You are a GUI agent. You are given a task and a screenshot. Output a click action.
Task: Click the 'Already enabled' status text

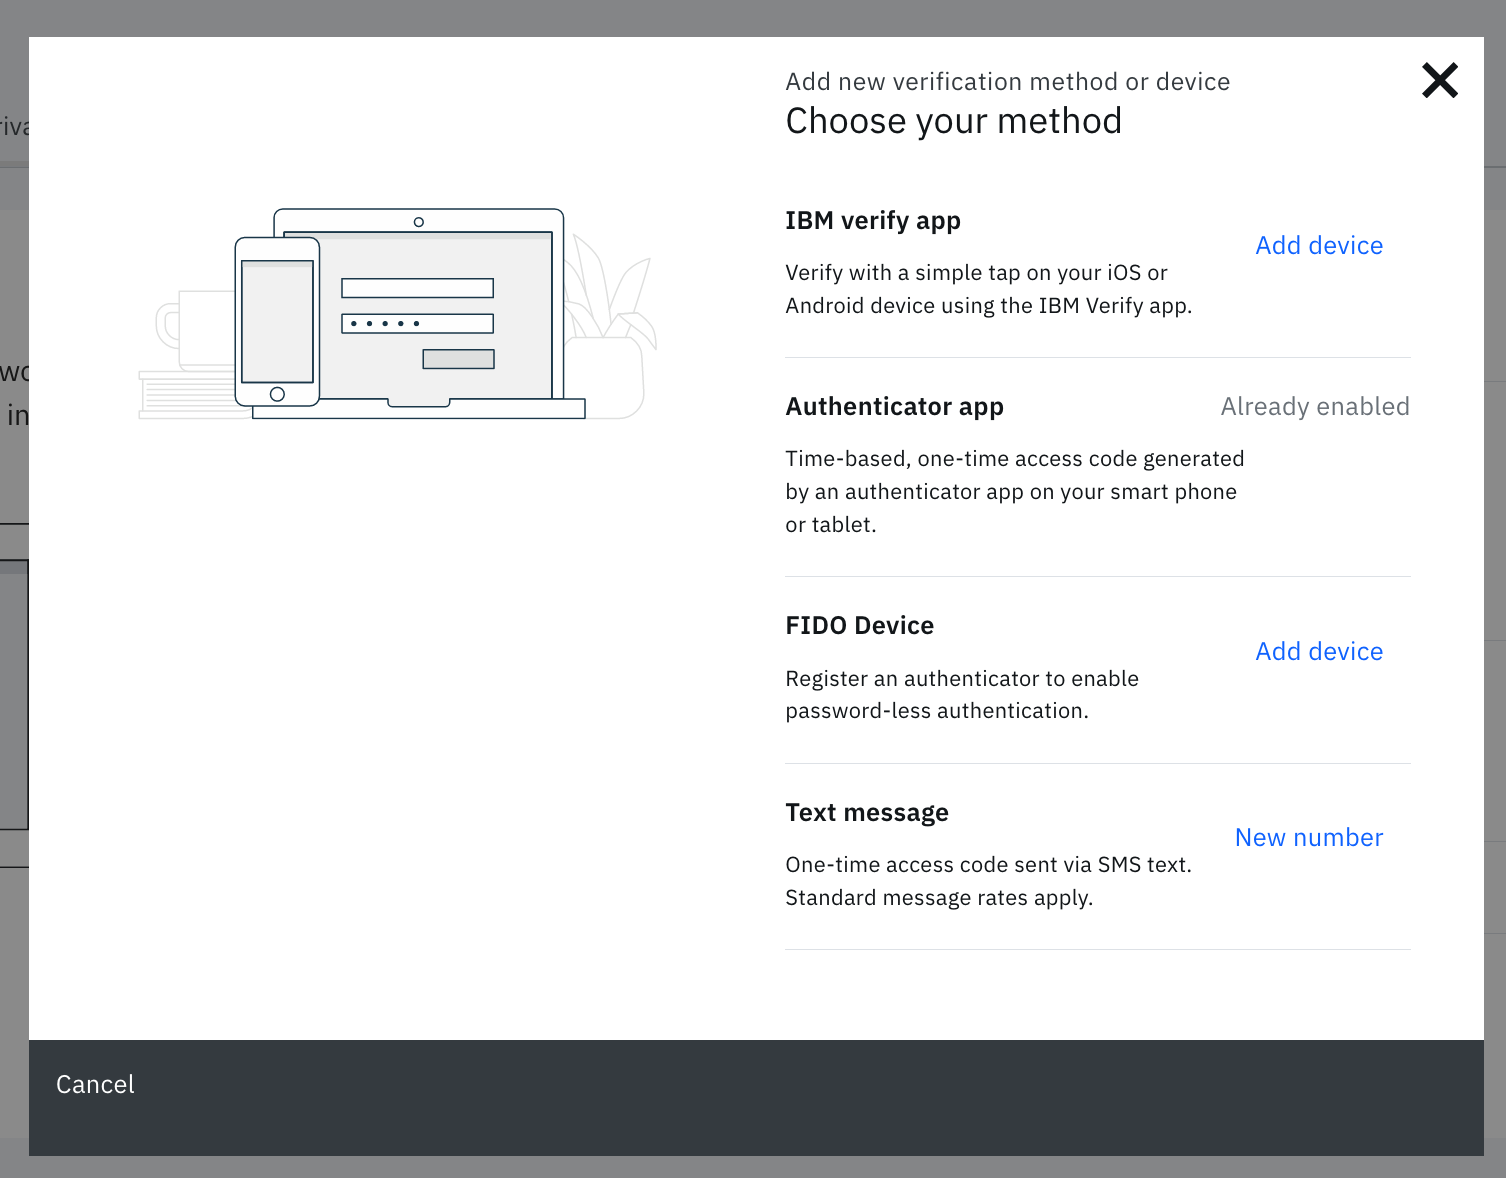pyautogui.click(x=1315, y=406)
